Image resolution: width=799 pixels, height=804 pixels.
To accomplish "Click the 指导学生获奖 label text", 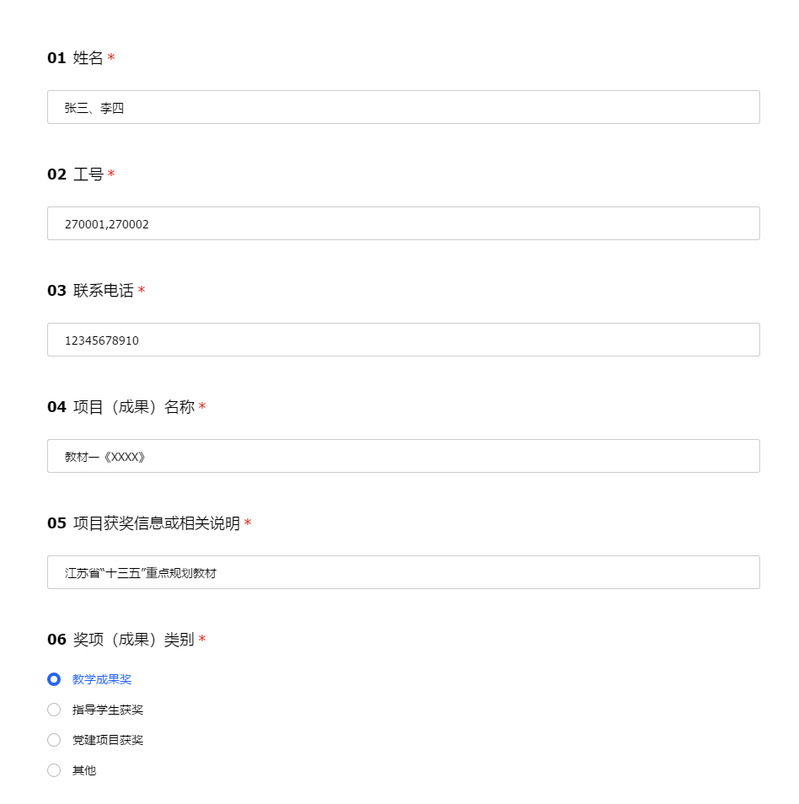I will (108, 710).
